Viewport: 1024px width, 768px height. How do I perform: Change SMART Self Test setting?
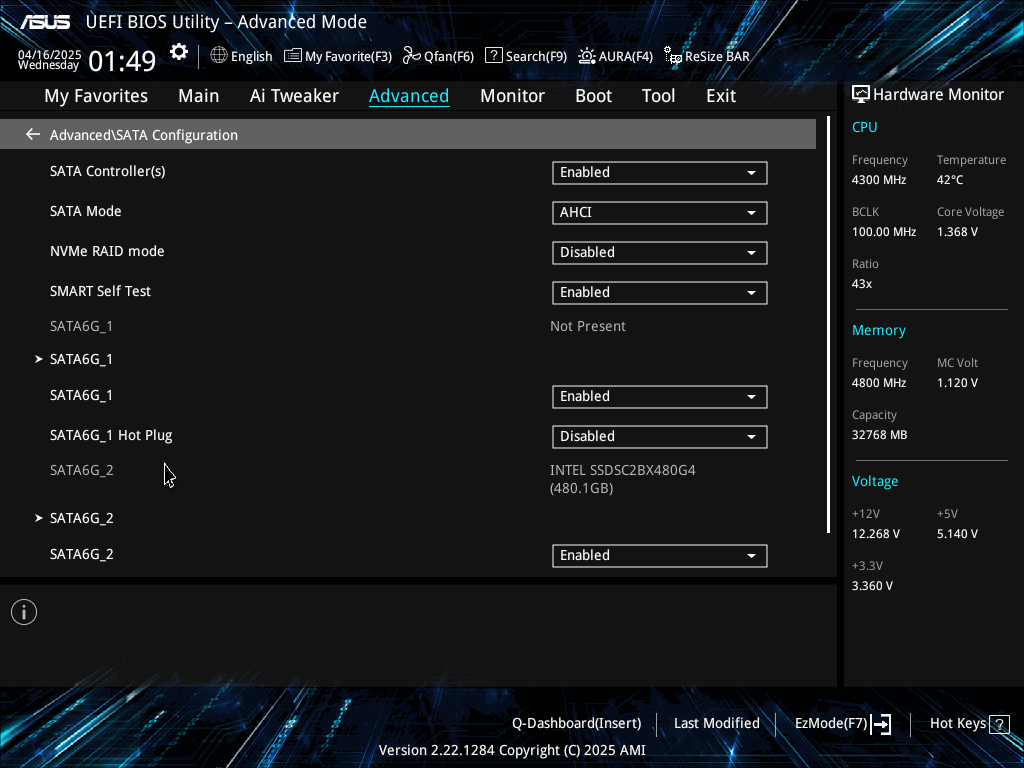click(x=660, y=292)
